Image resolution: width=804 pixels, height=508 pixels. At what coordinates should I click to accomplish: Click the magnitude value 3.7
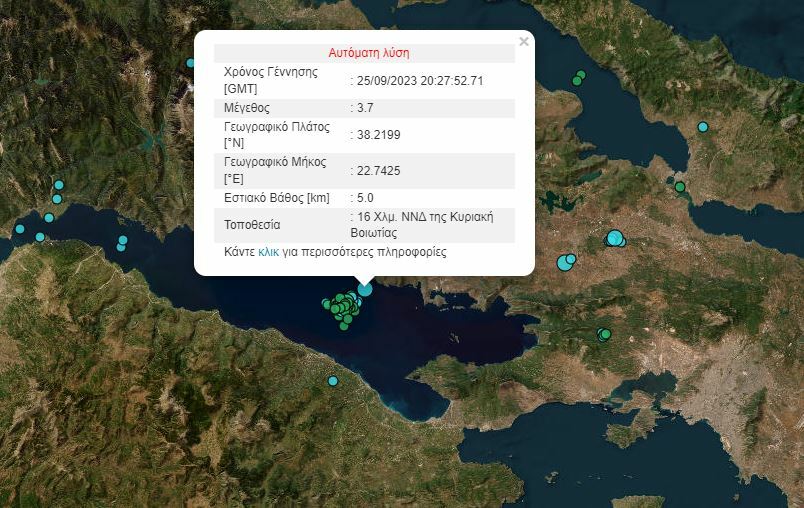coord(365,107)
